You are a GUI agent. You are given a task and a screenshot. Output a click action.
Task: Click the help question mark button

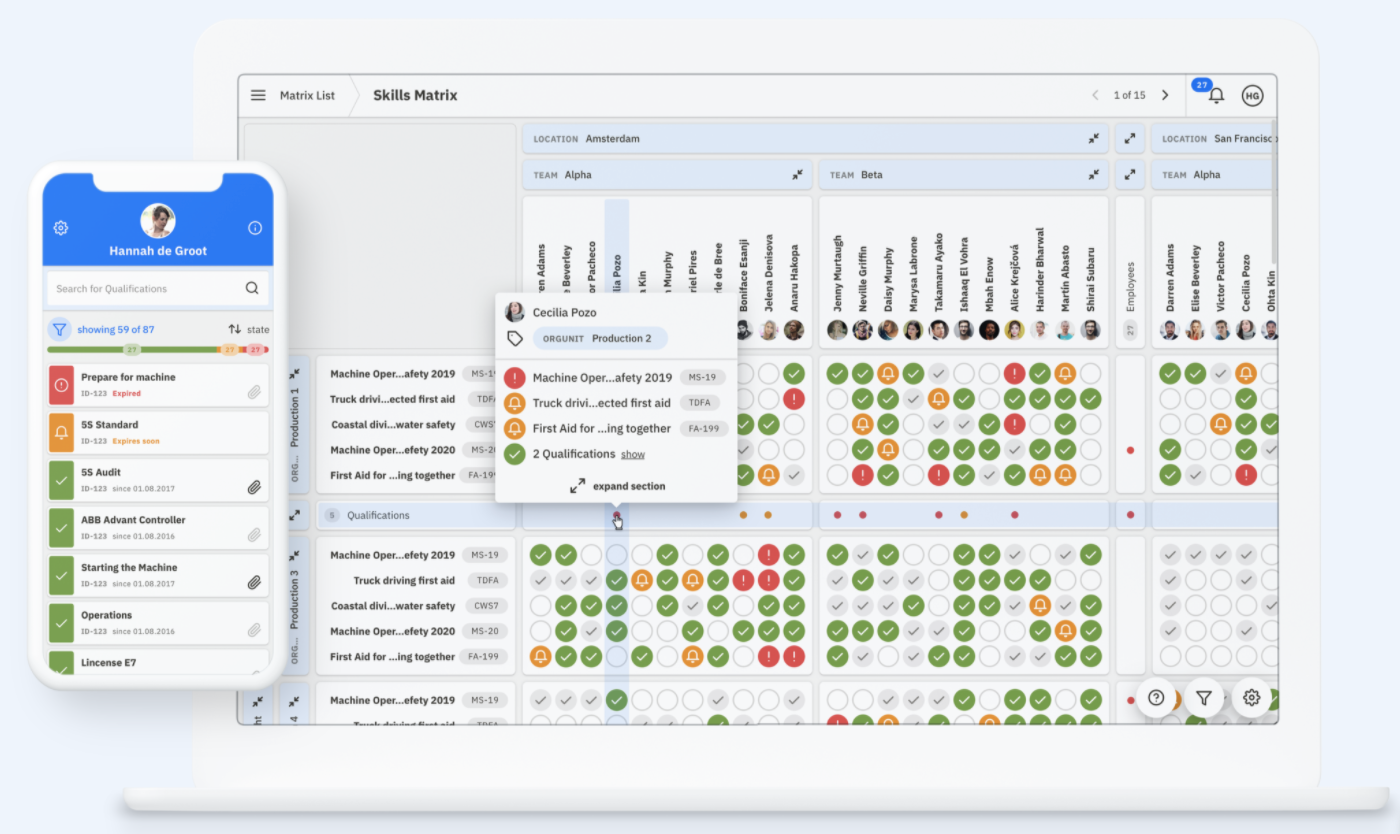coord(1156,698)
